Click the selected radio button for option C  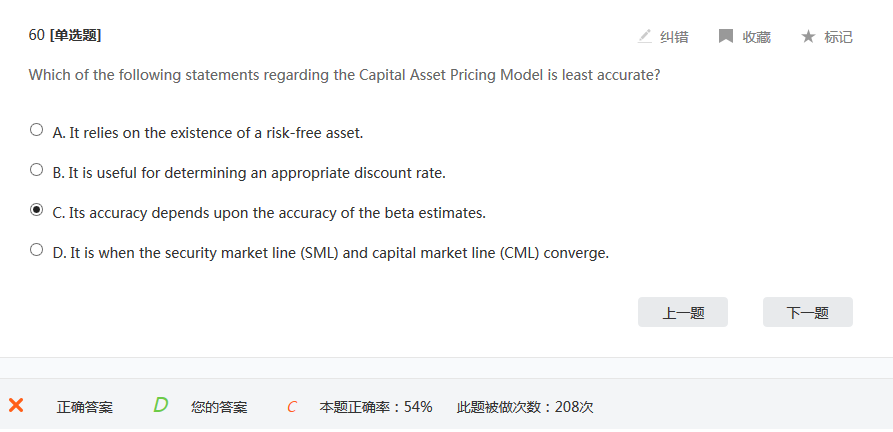point(37,210)
